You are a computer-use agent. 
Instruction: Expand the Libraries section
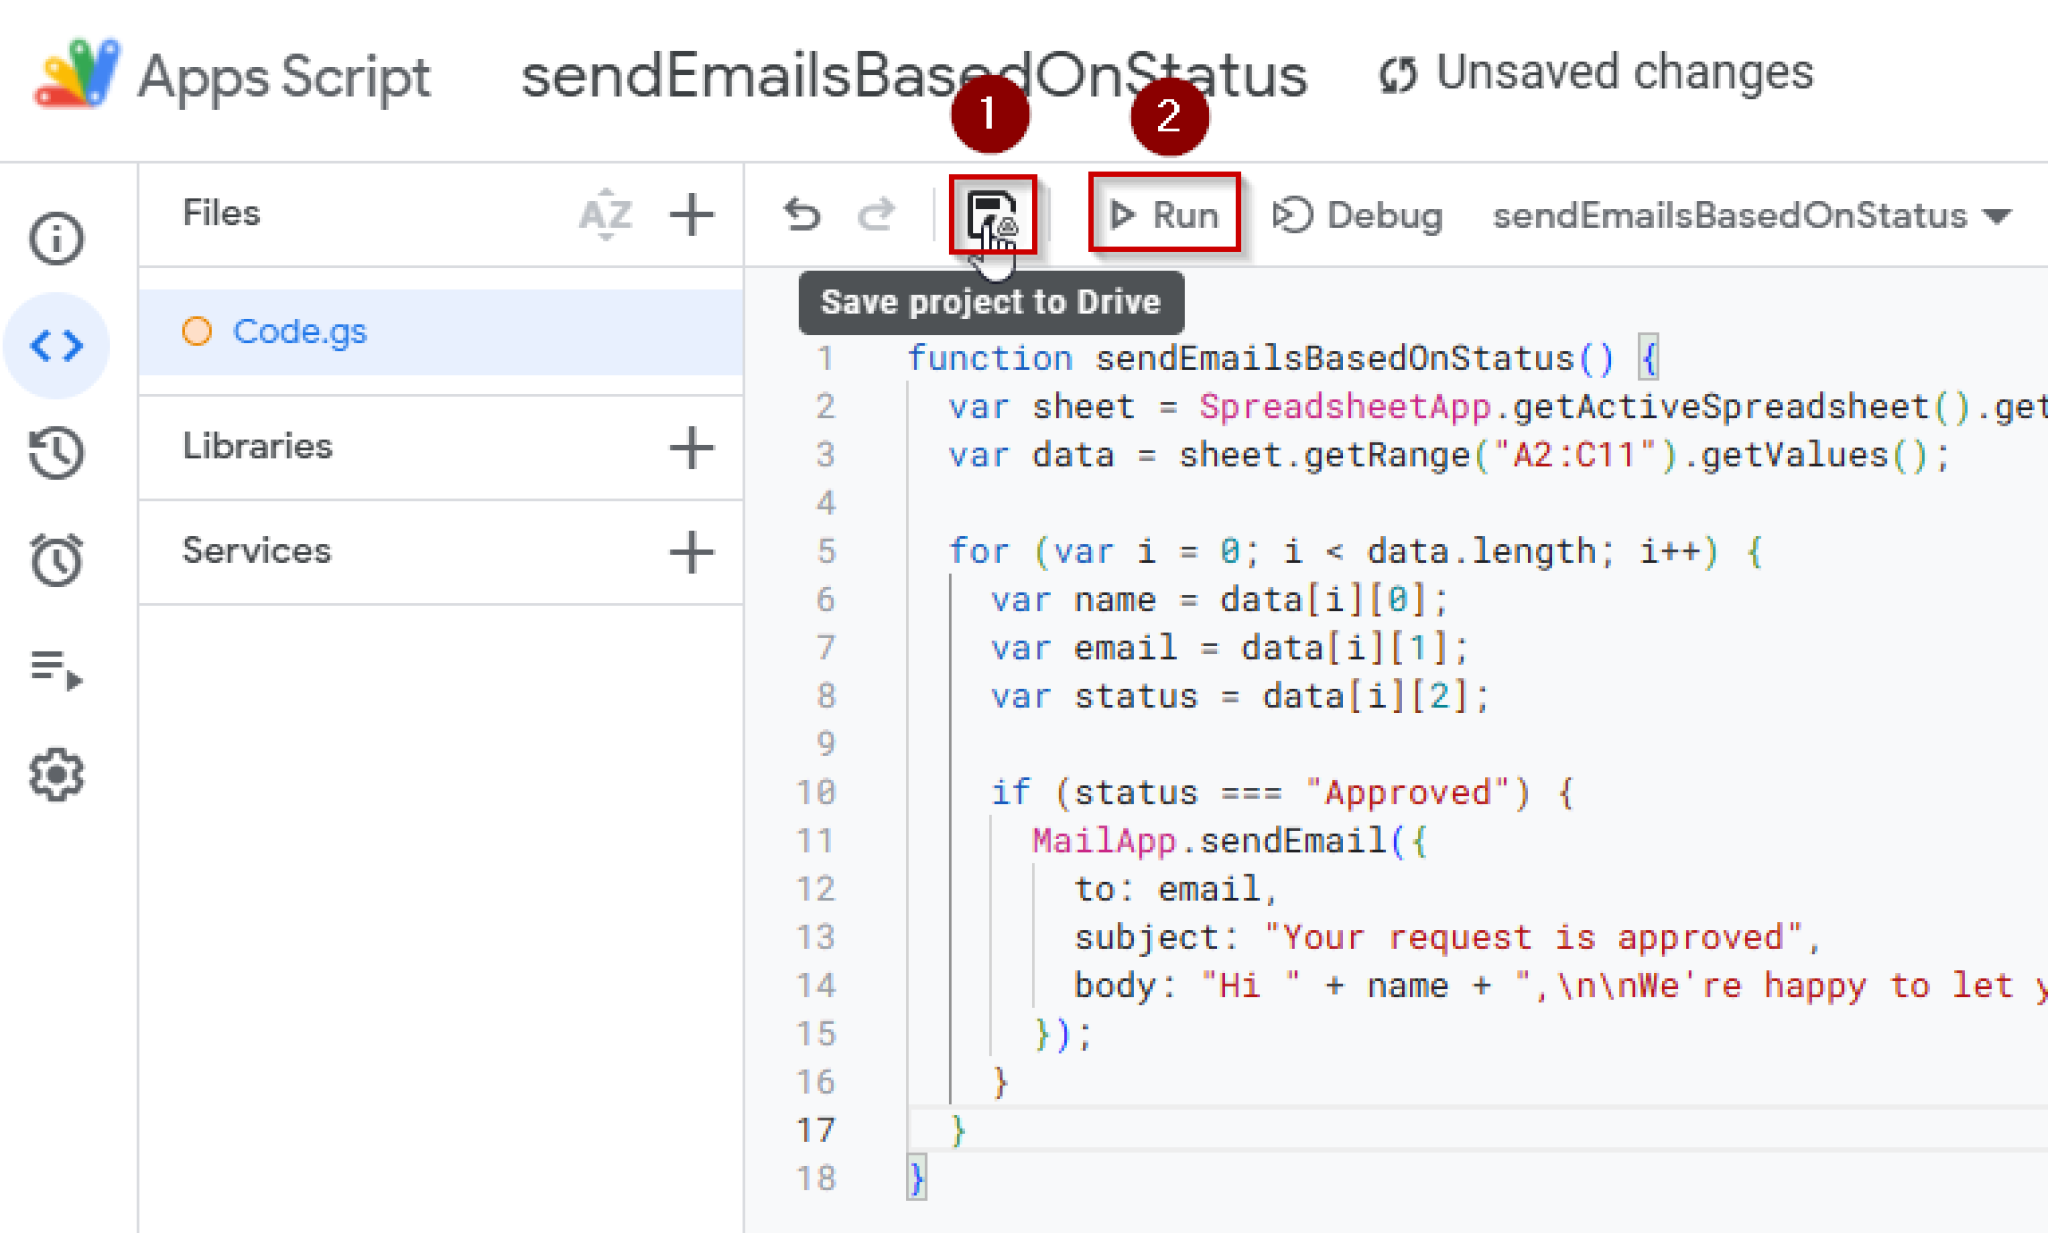257,447
